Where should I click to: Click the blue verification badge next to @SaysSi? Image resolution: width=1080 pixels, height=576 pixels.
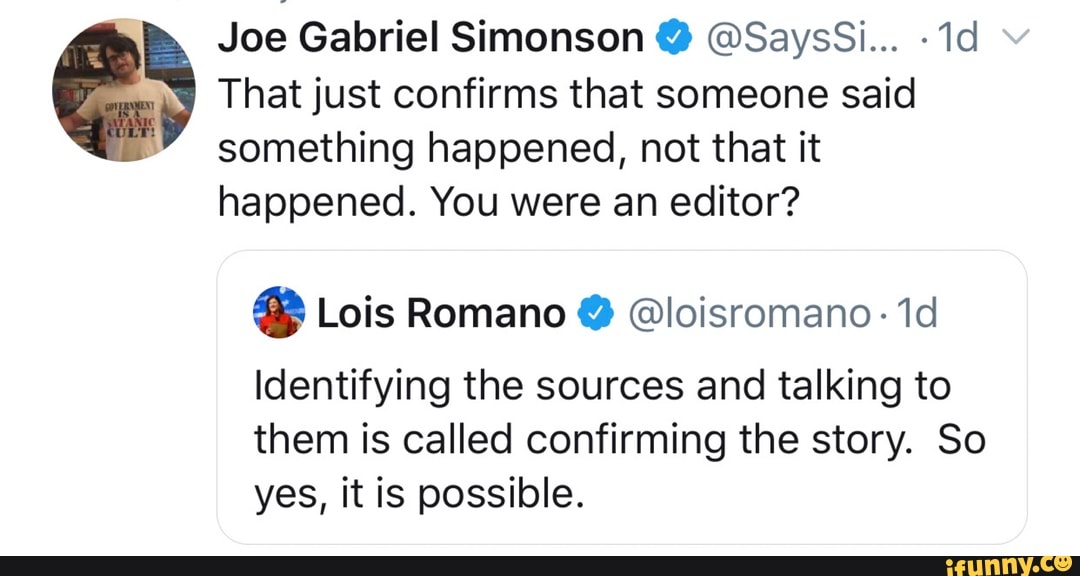[676, 36]
